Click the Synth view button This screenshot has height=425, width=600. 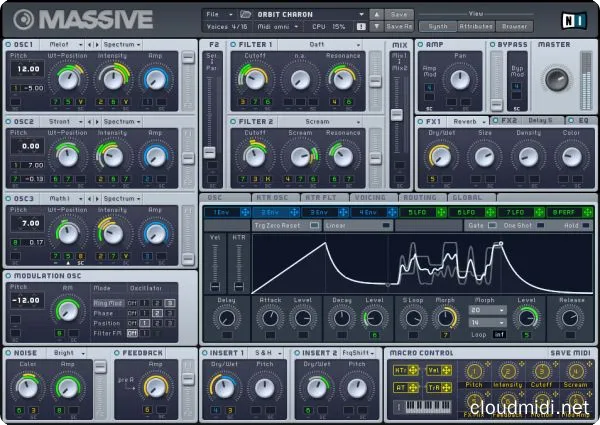point(438,26)
